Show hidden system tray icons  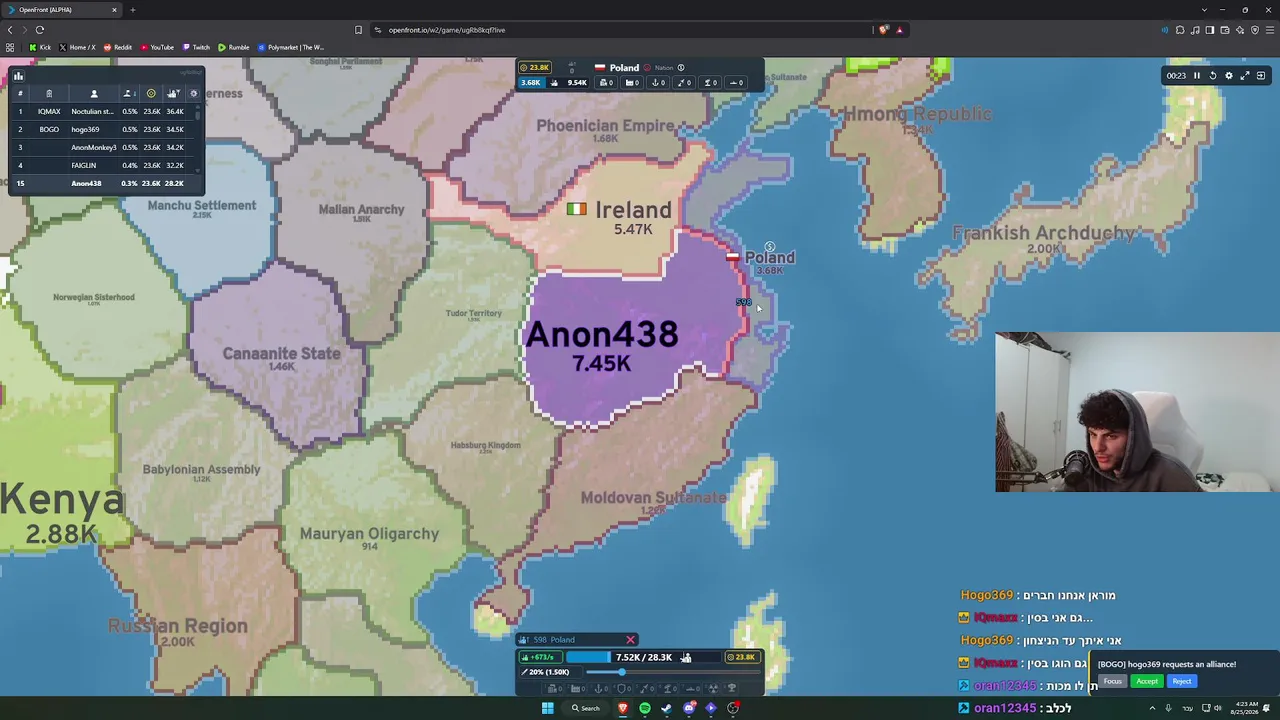click(1152, 708)
